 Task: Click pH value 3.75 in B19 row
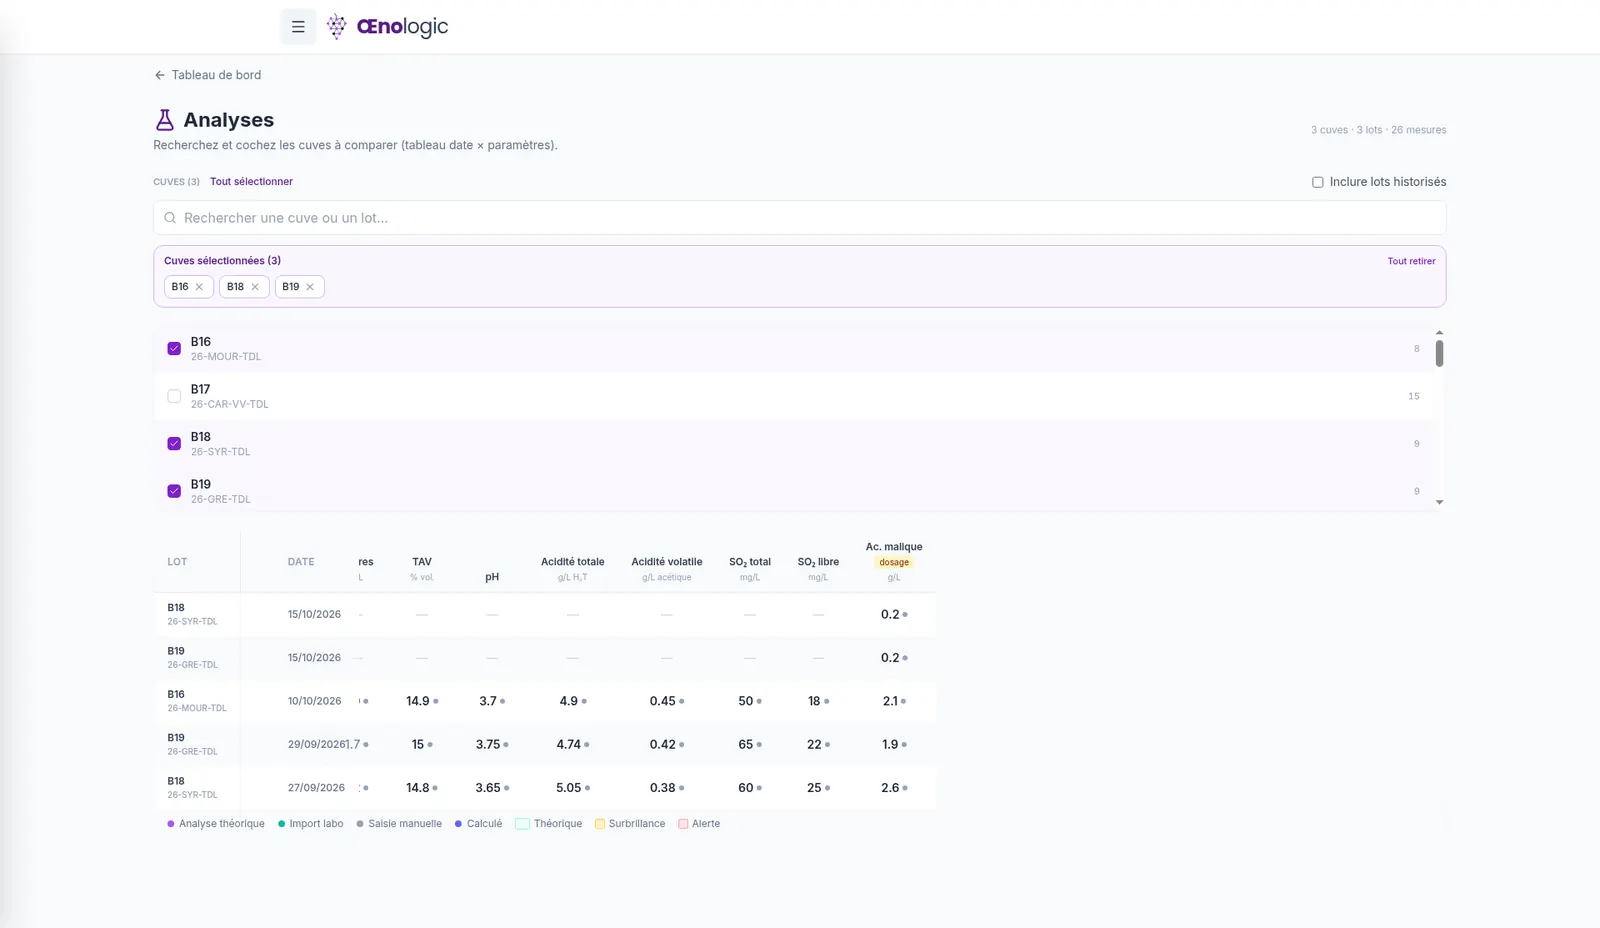tap(488, 745)
